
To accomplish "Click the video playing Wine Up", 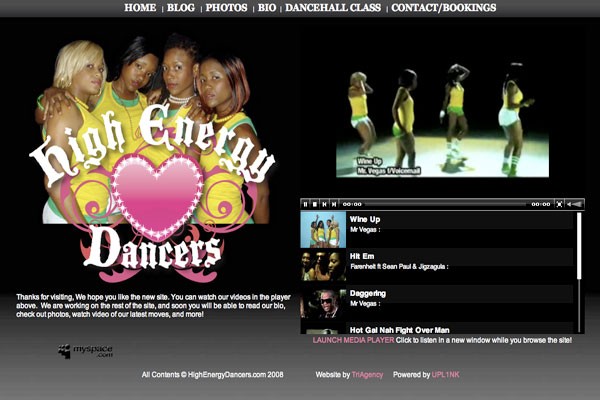I will tap(442, 119).
